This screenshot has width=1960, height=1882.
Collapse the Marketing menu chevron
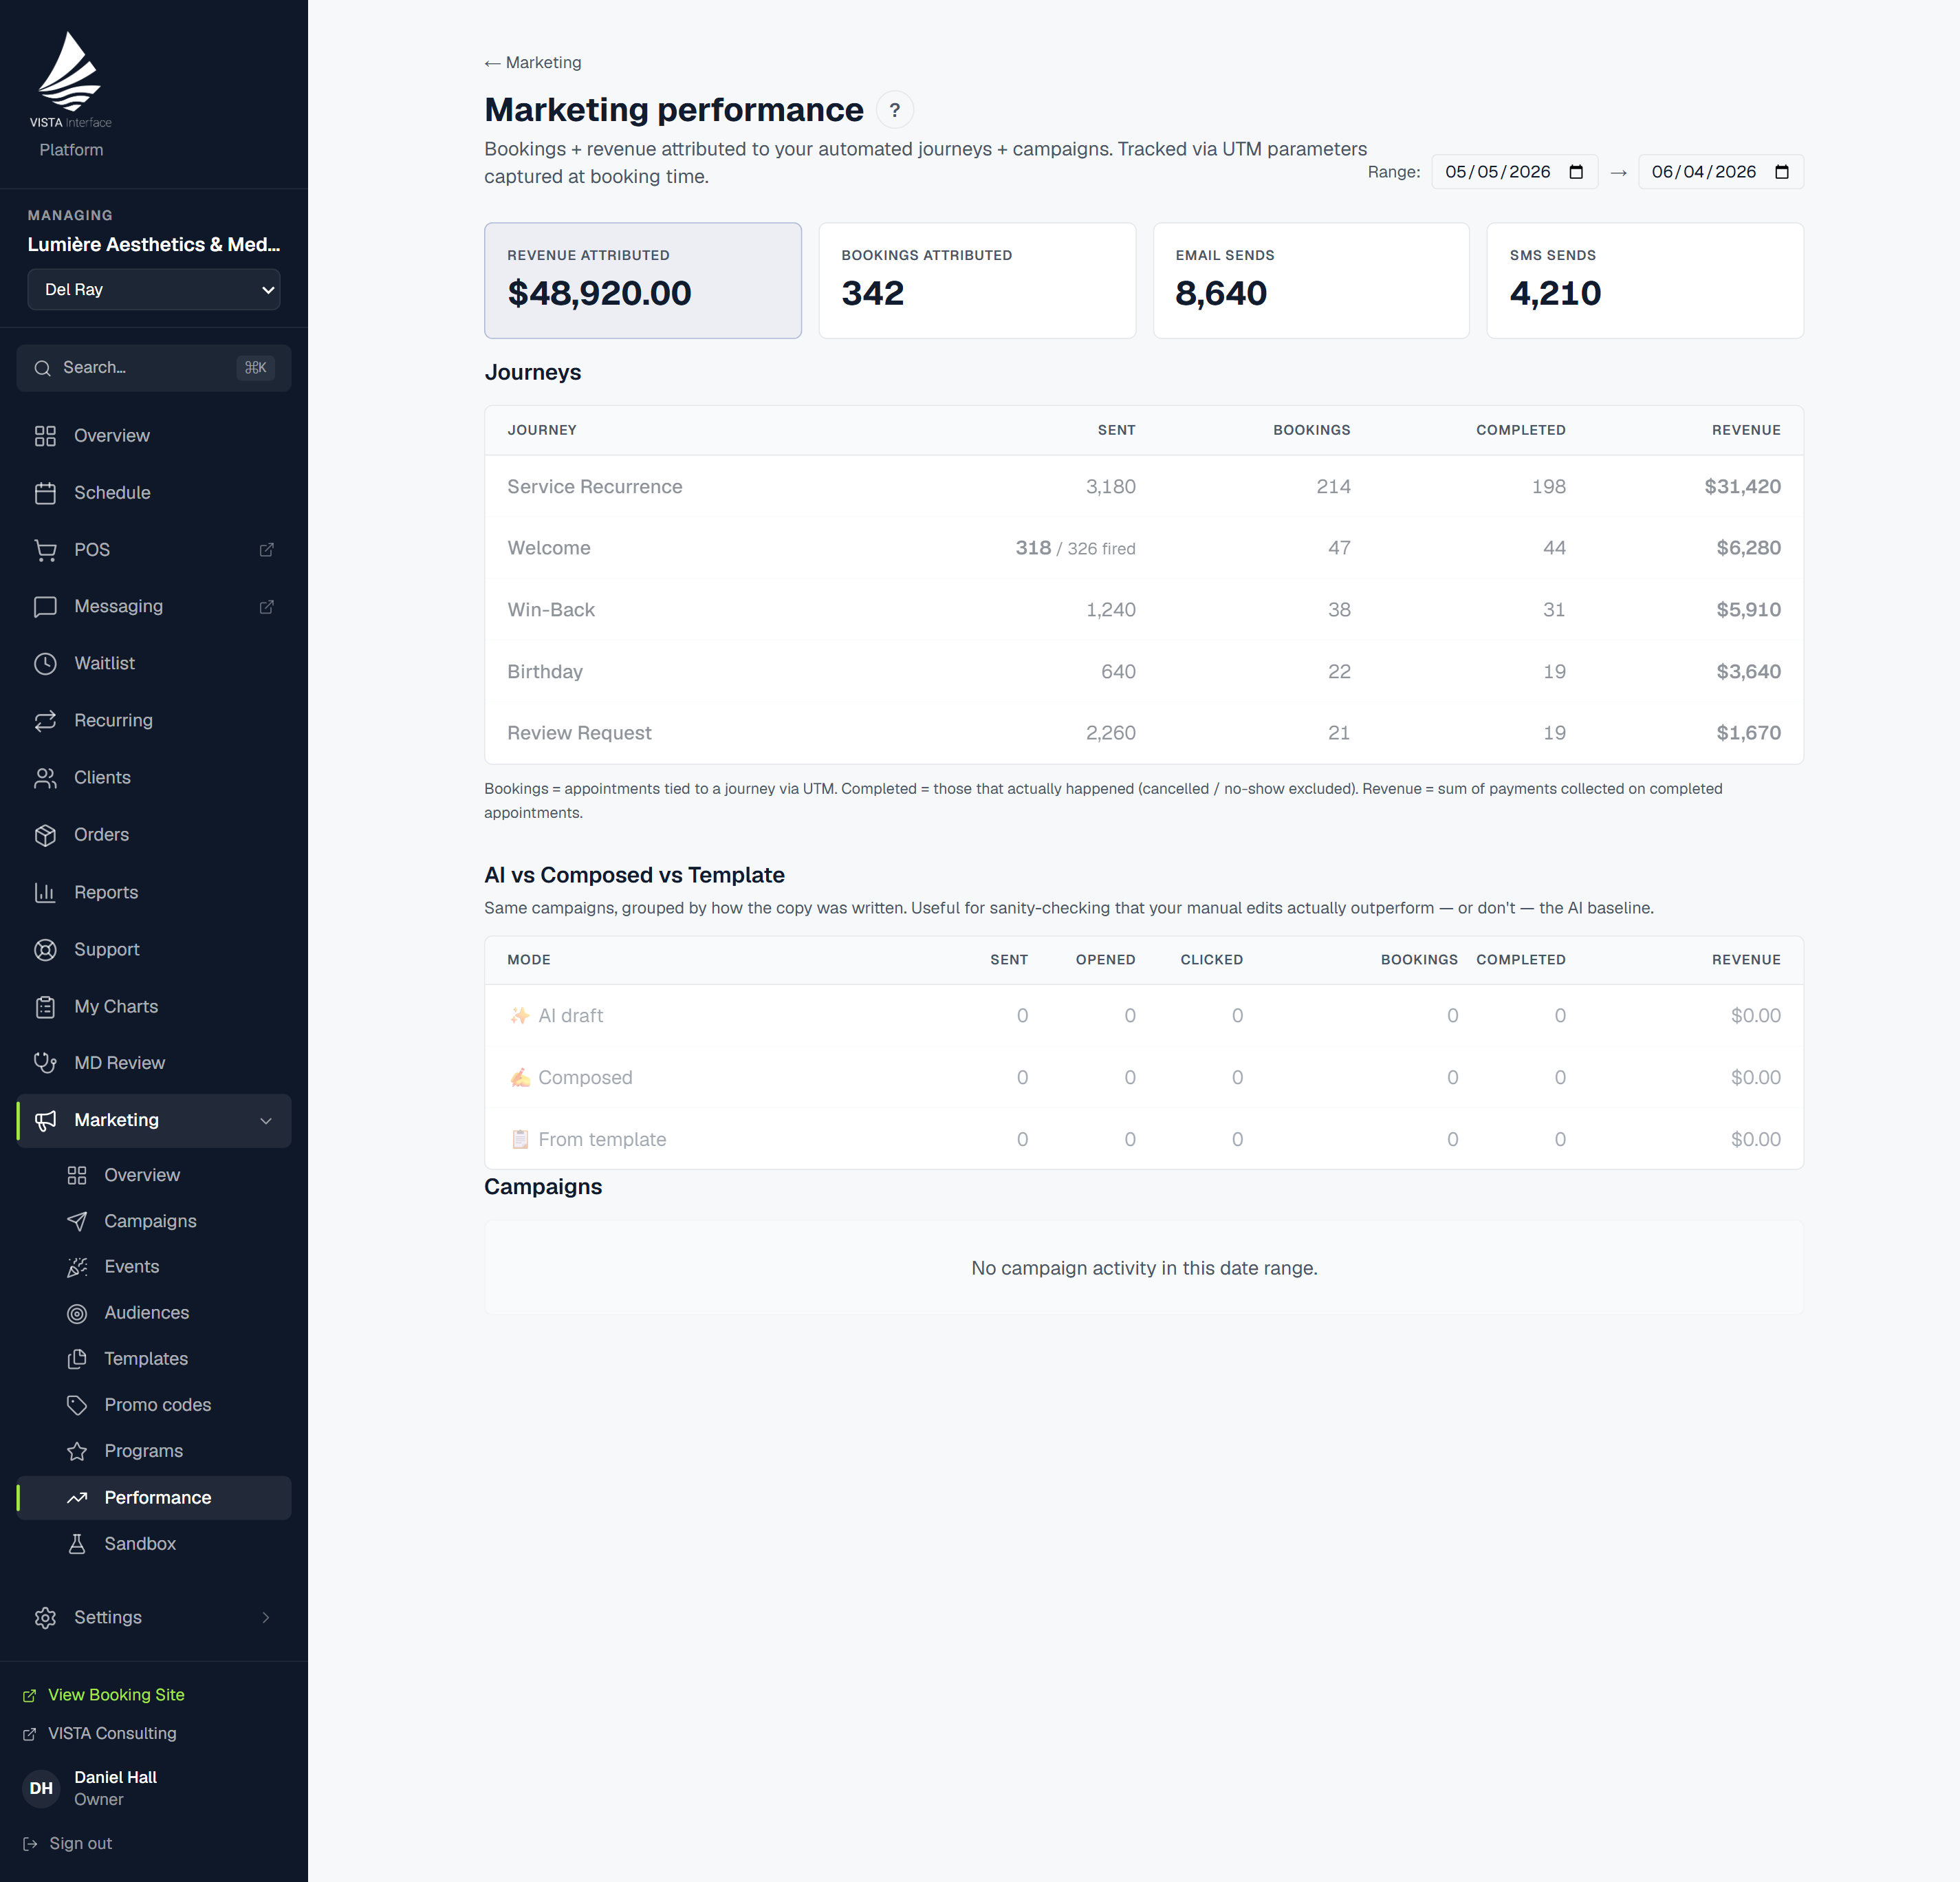[266, 1121]
